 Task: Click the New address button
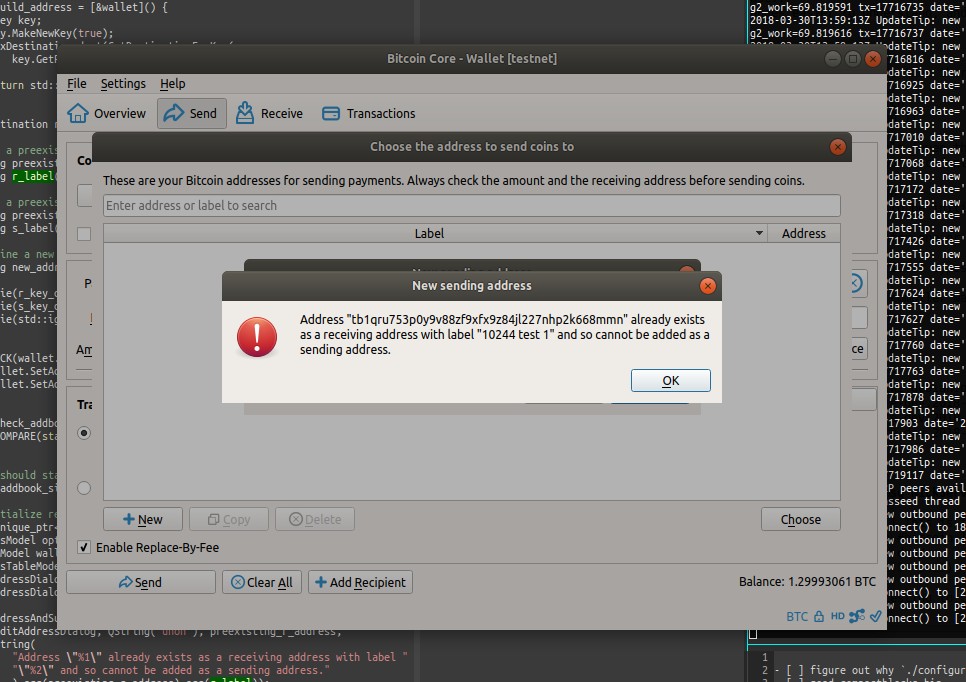tap(142, 519)
